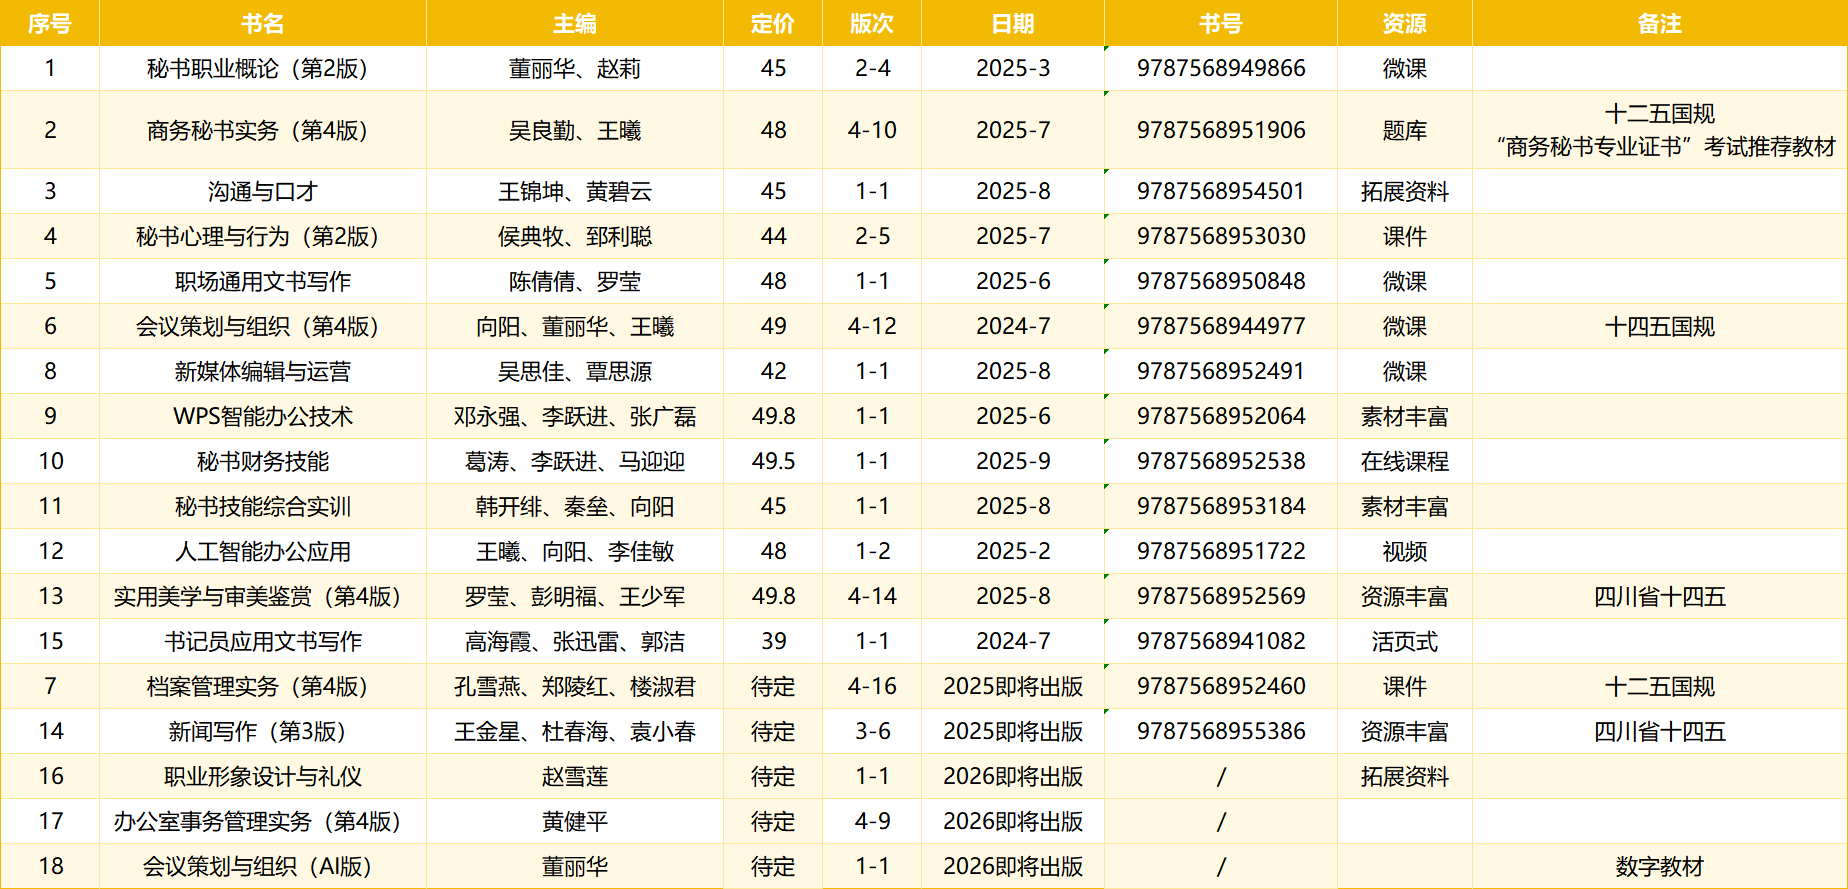Image resolution: width=1848 pixels, height=889 pixels.
Task: Select editor cell 侯典牧、郅利聪
Action: 574,237
